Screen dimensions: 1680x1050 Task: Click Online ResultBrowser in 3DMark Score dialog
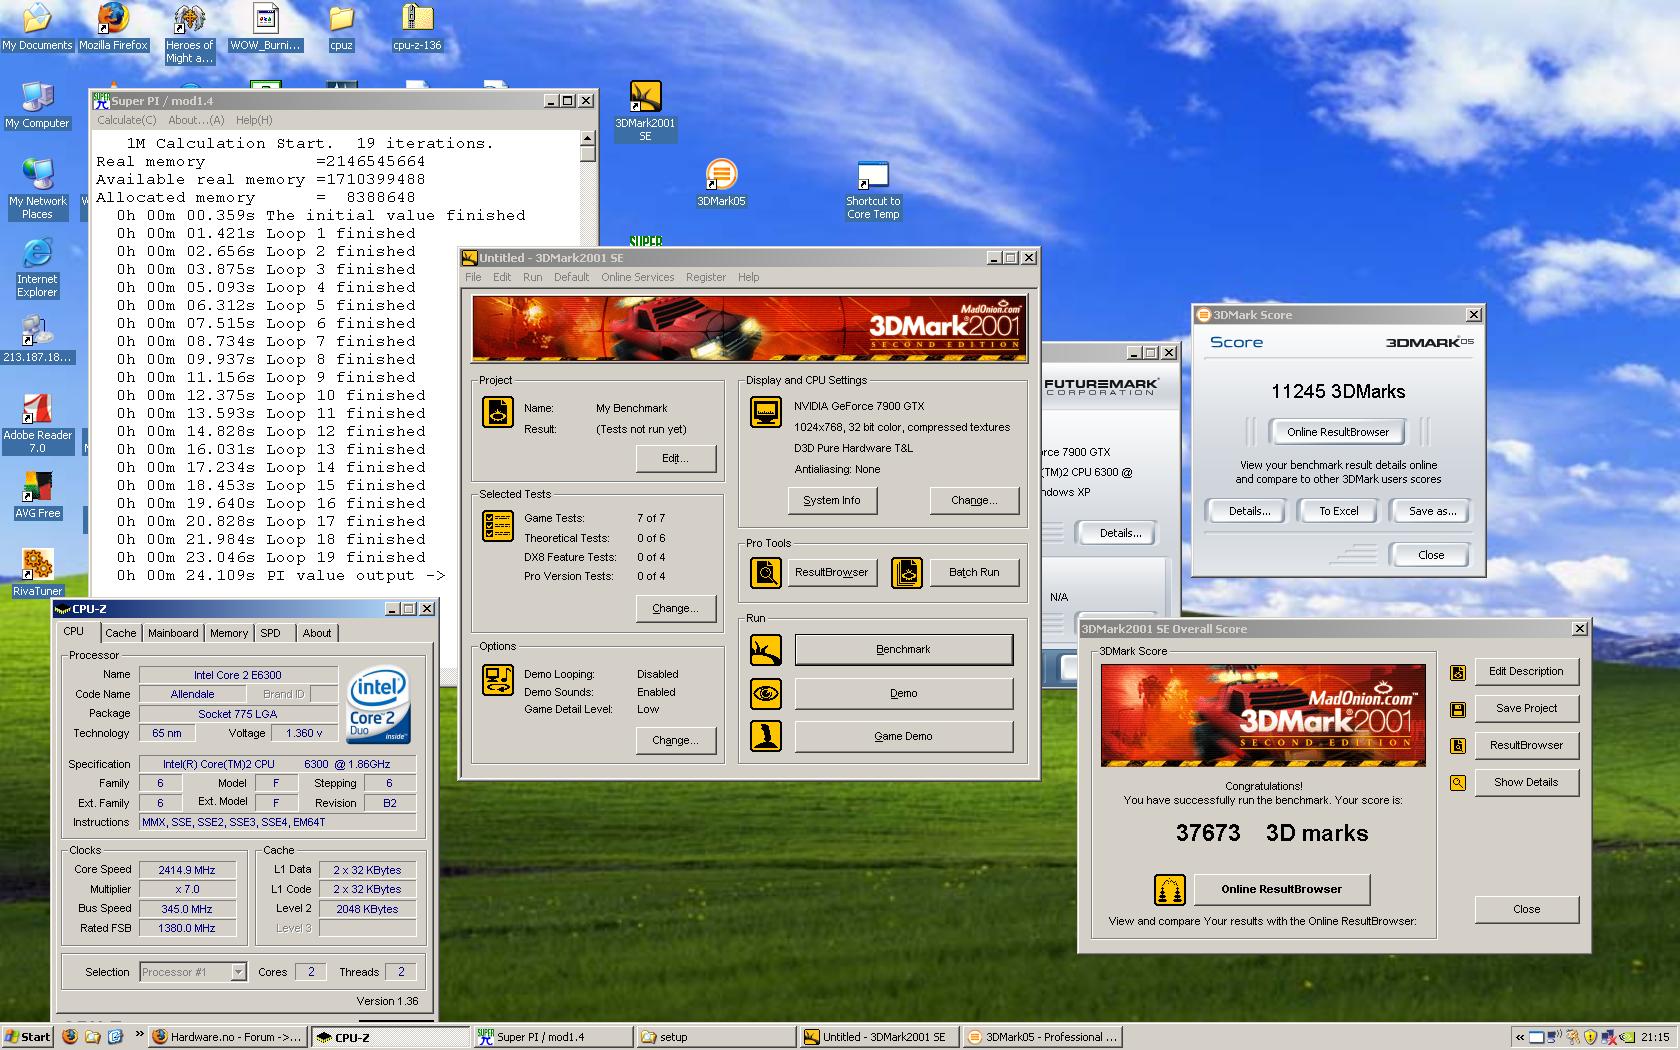pos(1338,432)
